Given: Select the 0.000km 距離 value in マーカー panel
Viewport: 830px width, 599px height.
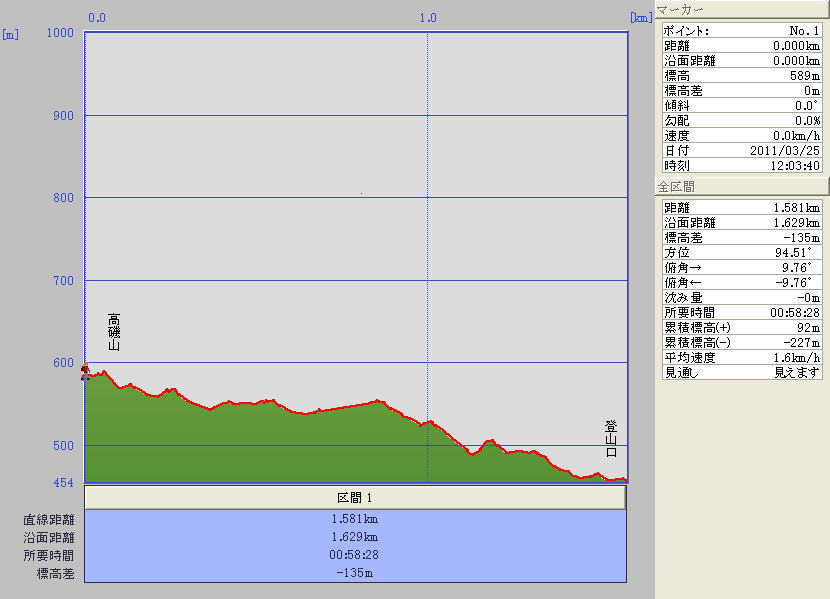Looking at the screenshot, I should (796, 46).
